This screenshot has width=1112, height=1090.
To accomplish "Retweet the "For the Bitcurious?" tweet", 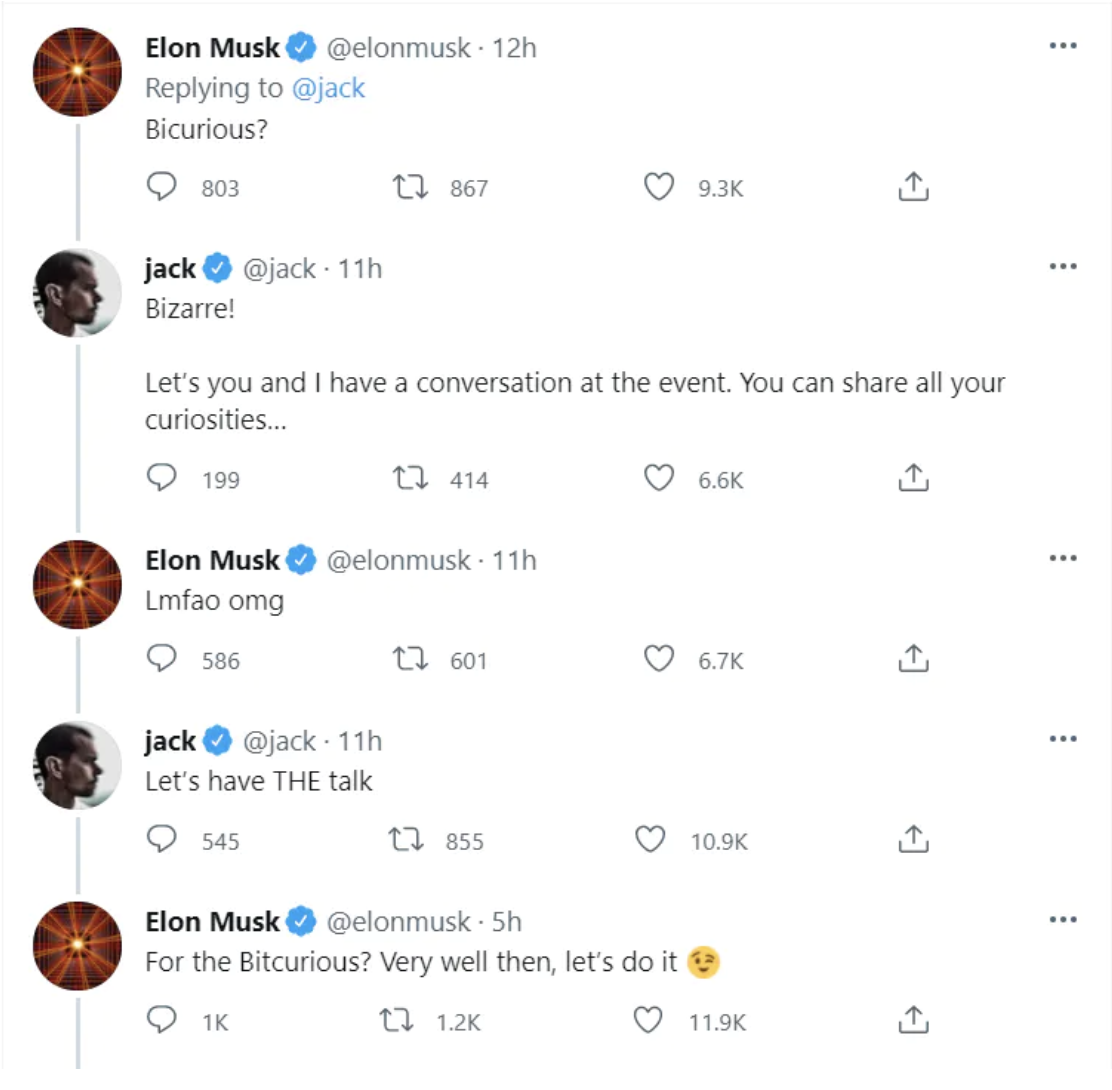I will [400, 1020].
